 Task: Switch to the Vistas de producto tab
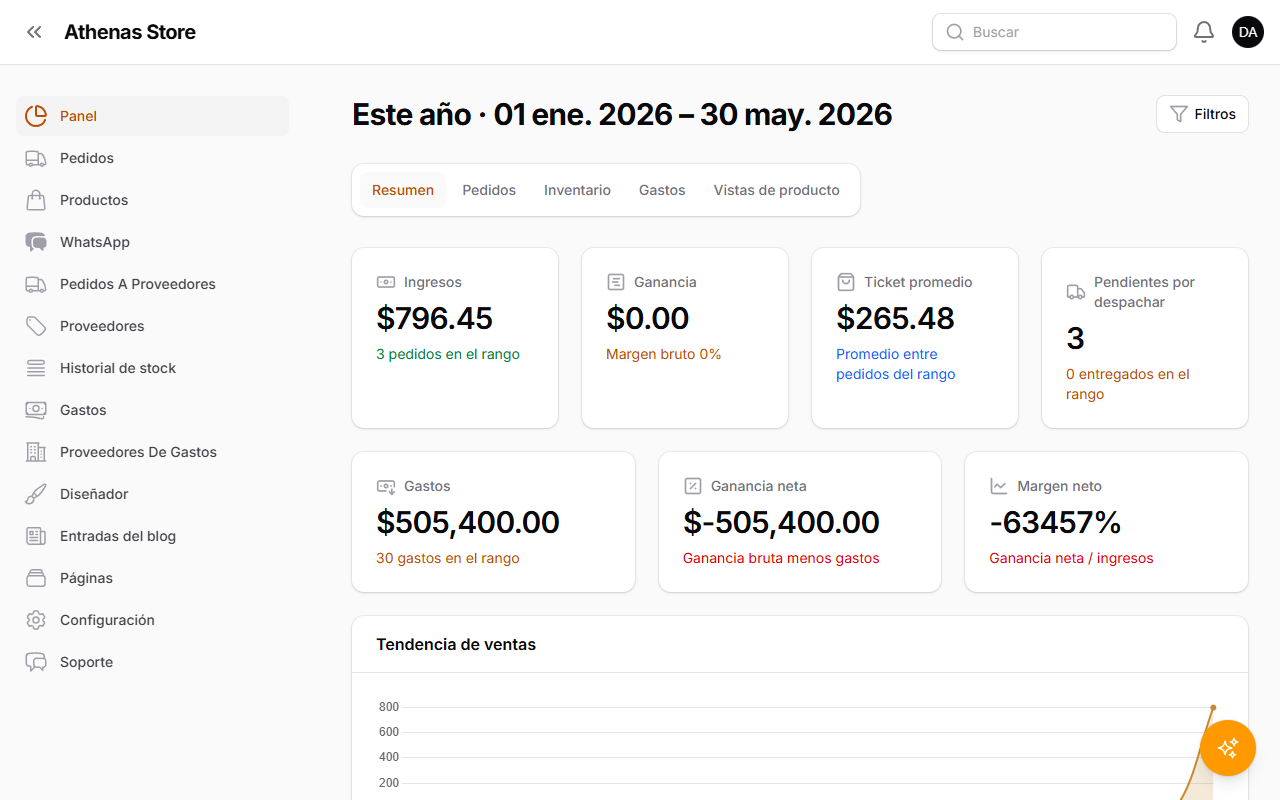coord(777,190)
